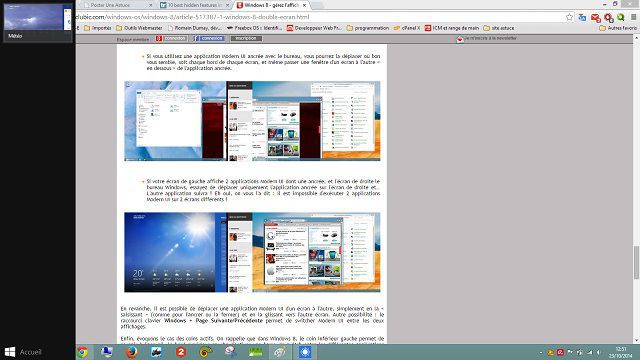The height and width of the screenshot is (360, 640).
Task: Close the 'Windows 8 - gérez l'affich' tab
Action: (x=304, y=5)
